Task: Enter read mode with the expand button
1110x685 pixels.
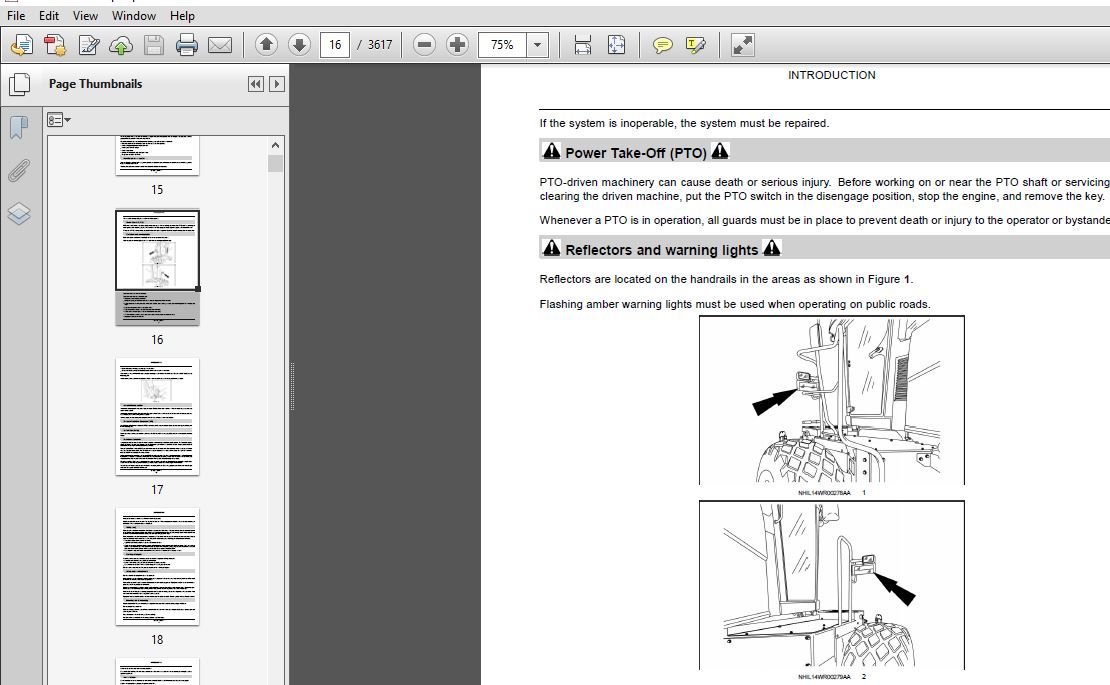Action: click(742, 45)
